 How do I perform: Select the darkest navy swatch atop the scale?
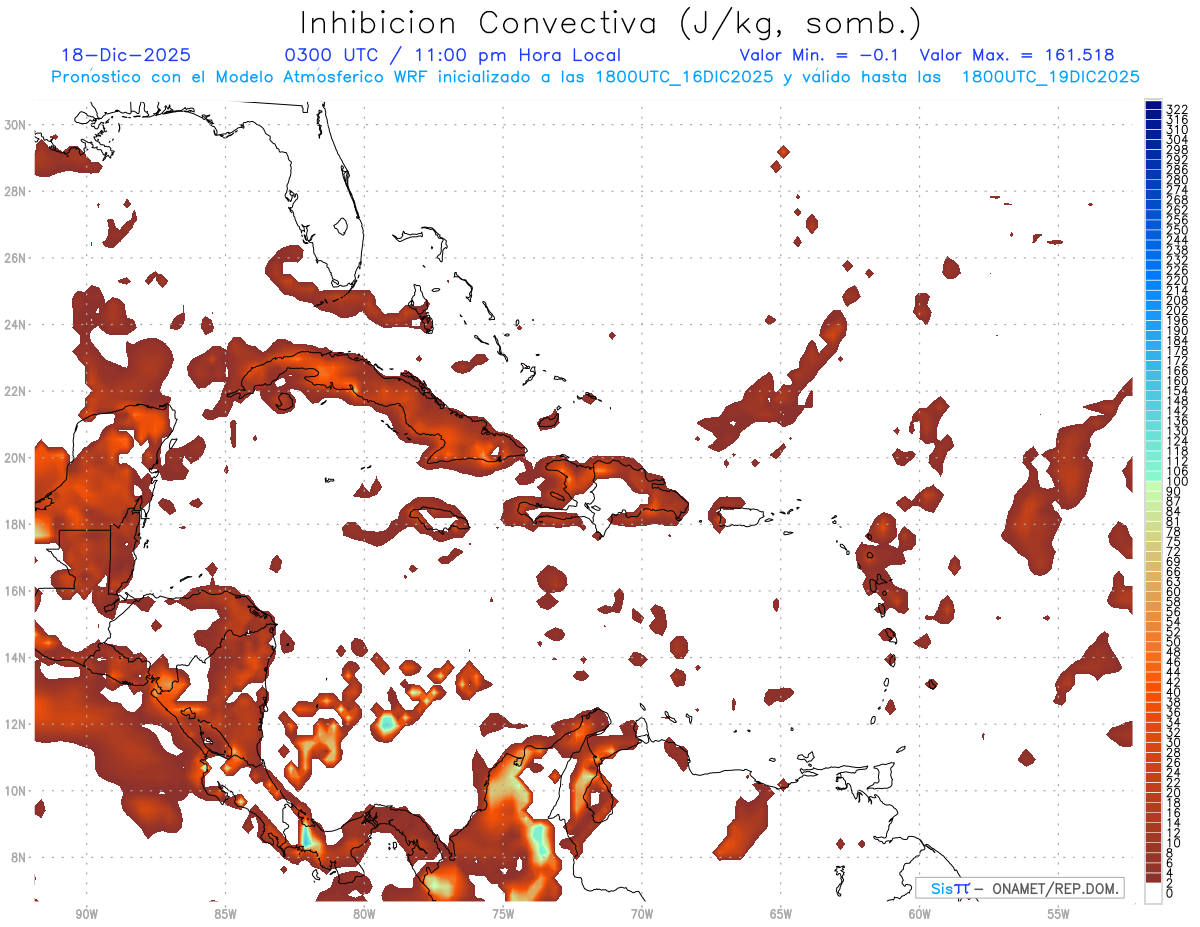tap(1153, 106)
